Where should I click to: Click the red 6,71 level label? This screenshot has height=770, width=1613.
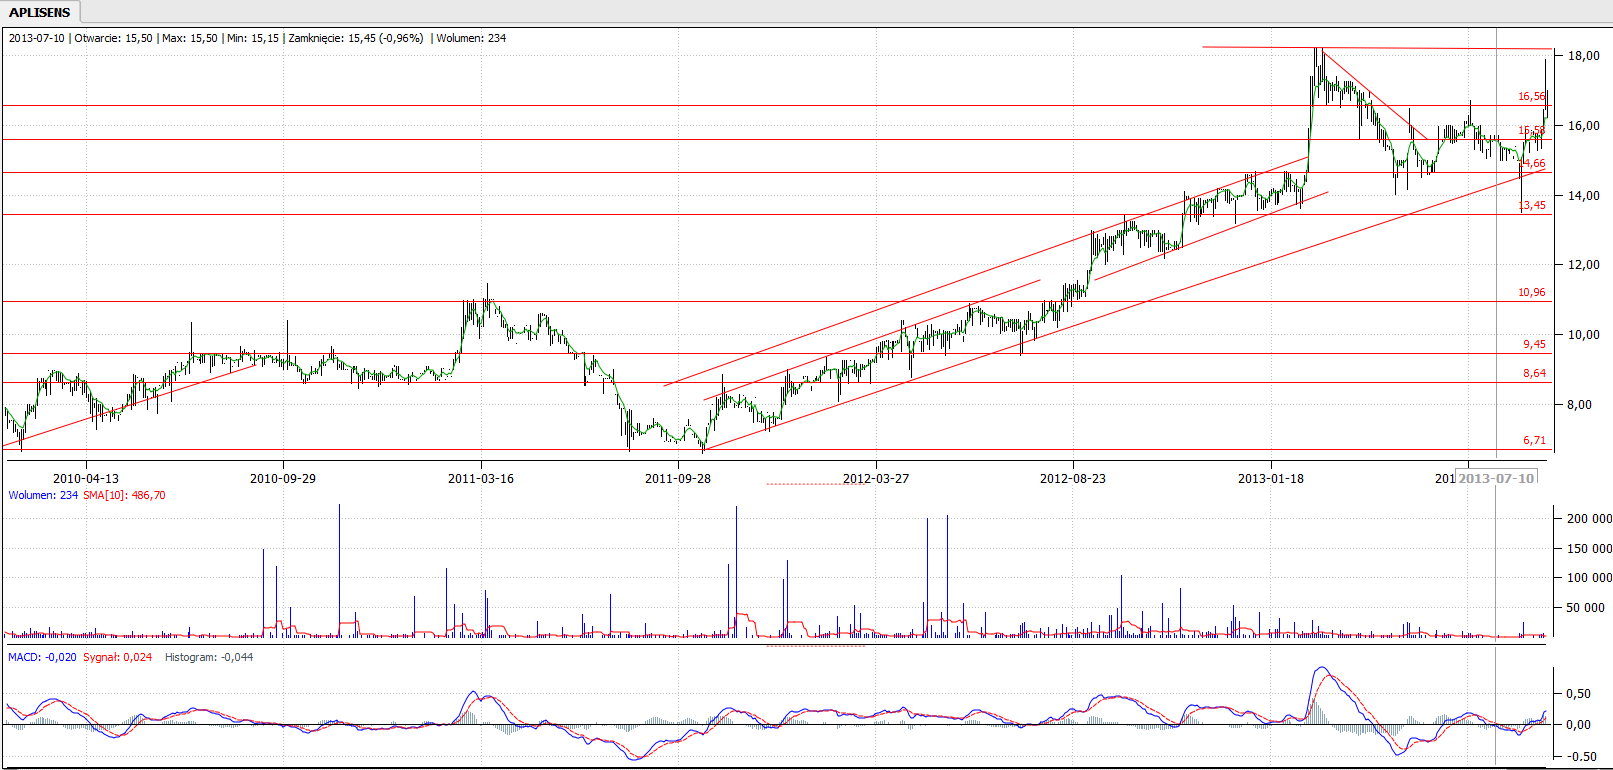click(1534, 440)
